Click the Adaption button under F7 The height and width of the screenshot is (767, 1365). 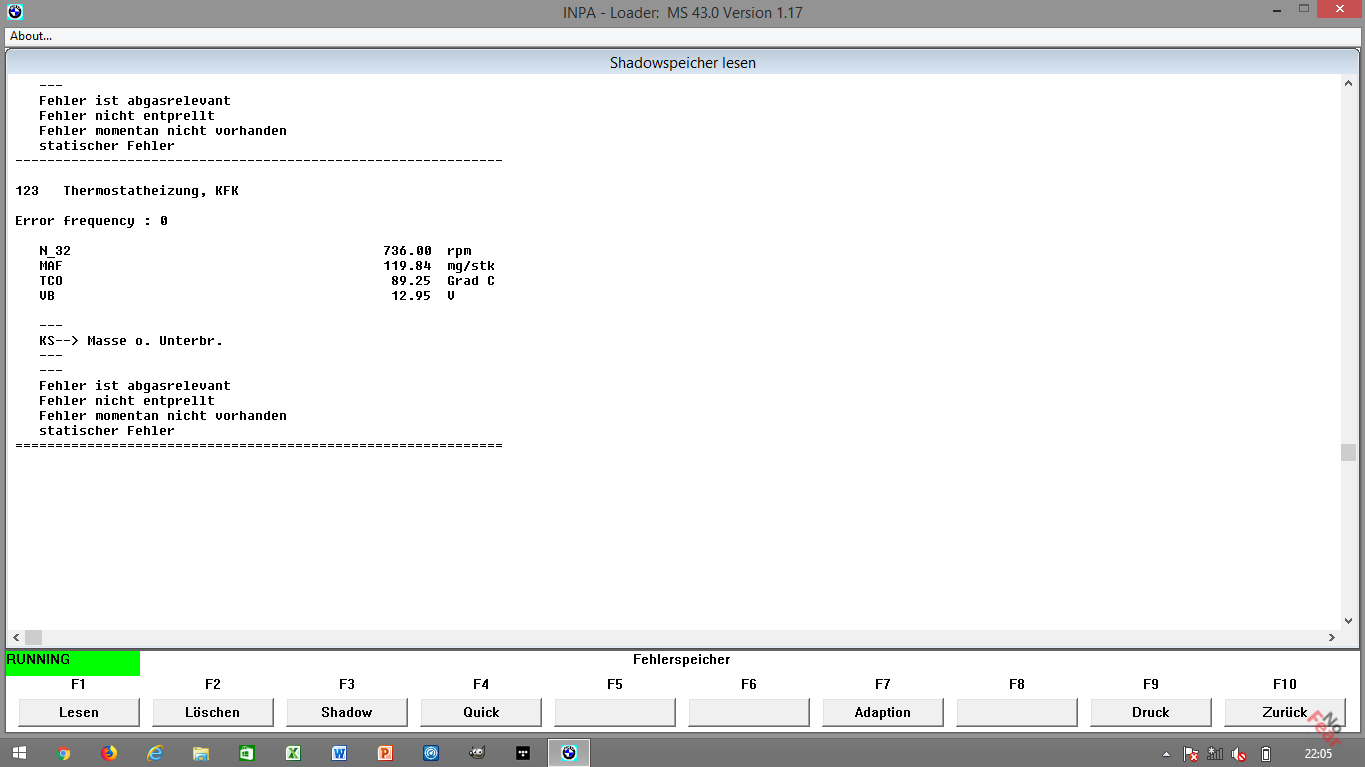coord(883,712)
